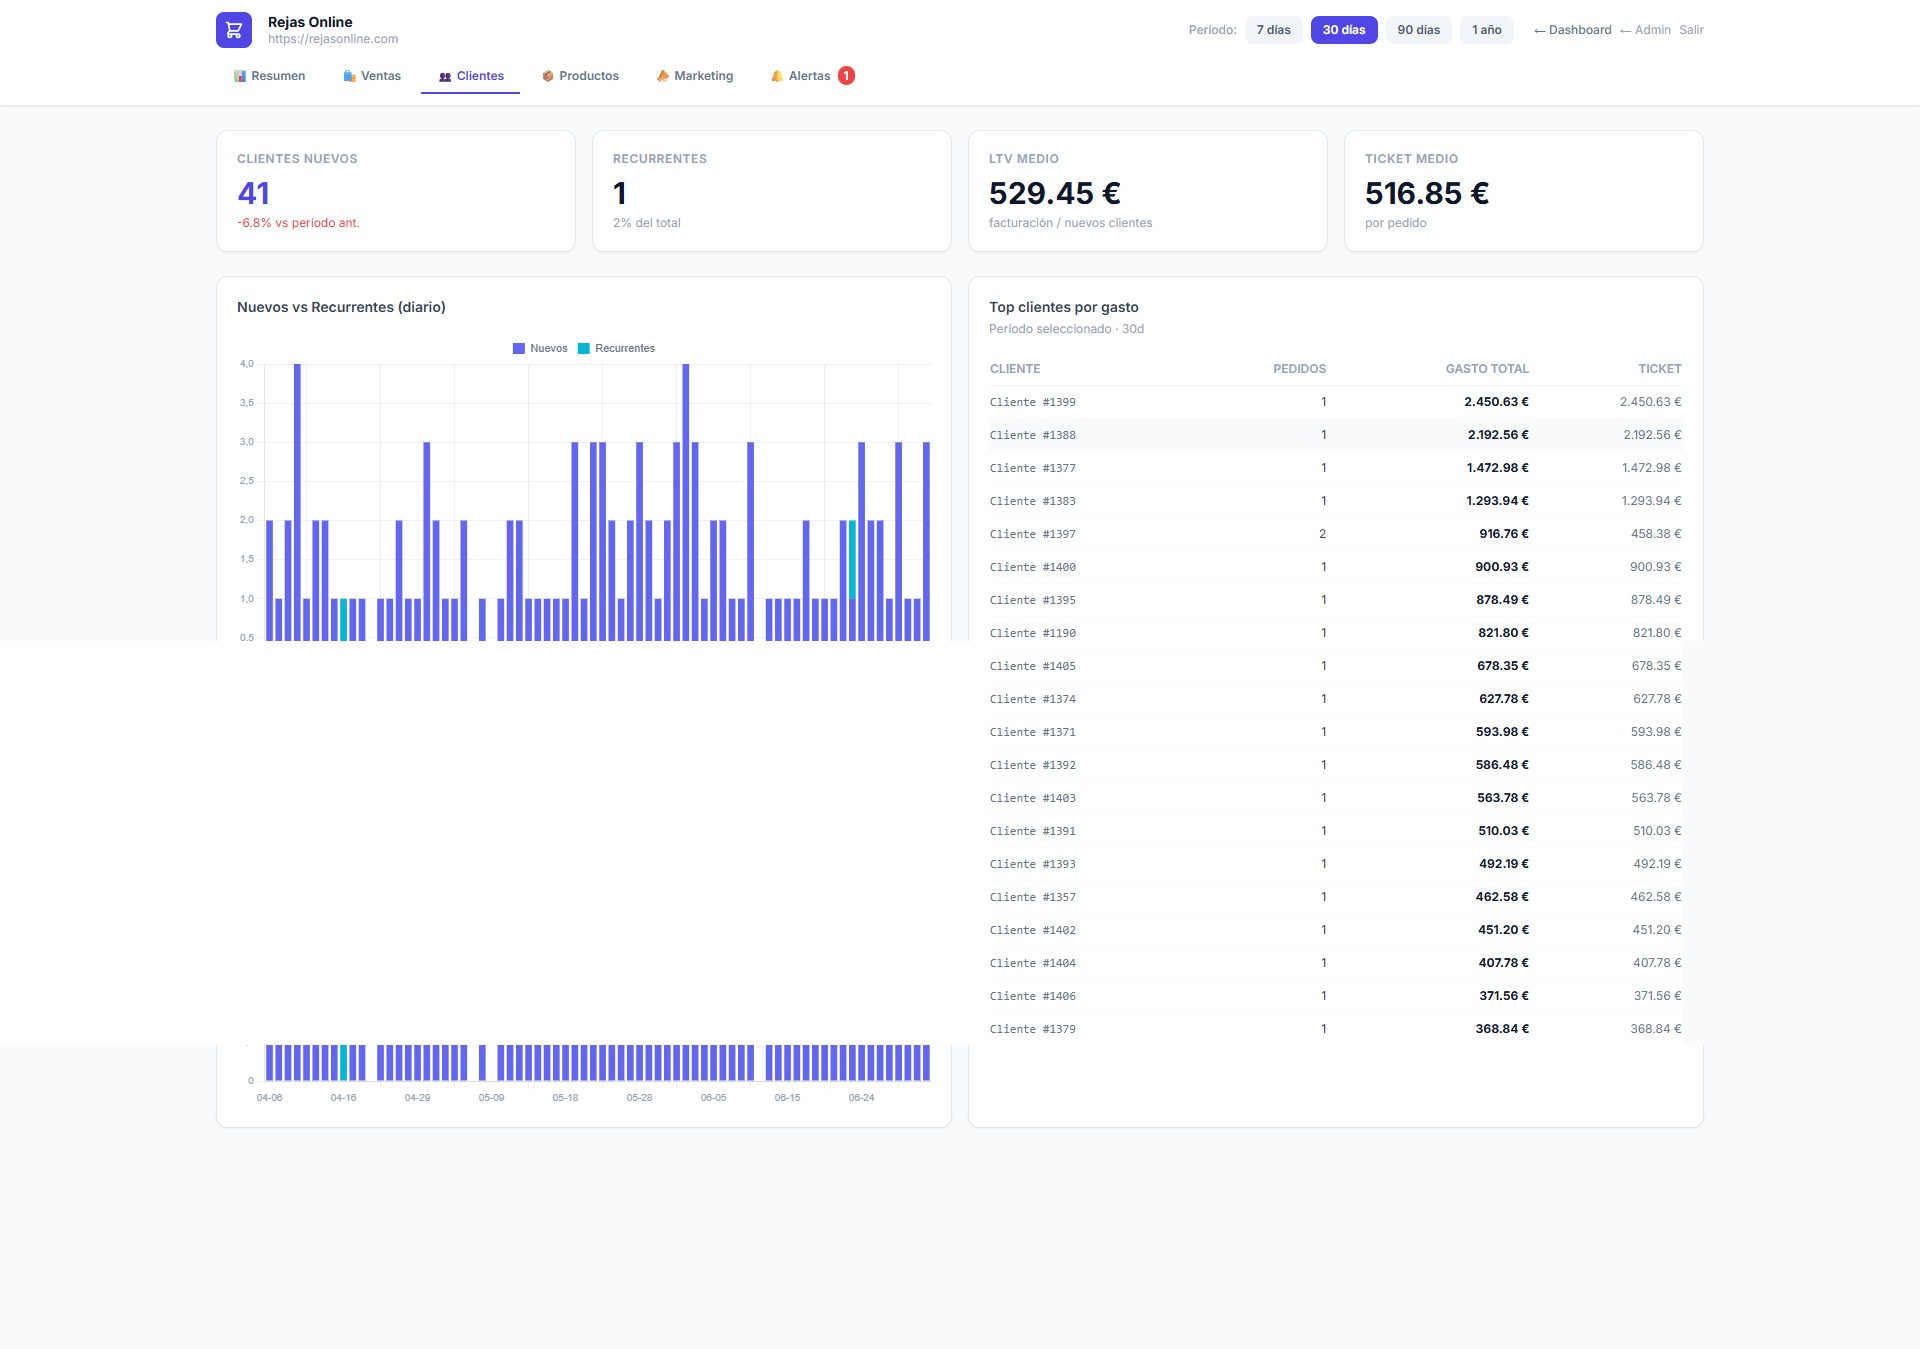Image resolution: width=1920 pixels, height=1349 pixels.
Task: Select row Cliente #1357
Action: 1335,897
